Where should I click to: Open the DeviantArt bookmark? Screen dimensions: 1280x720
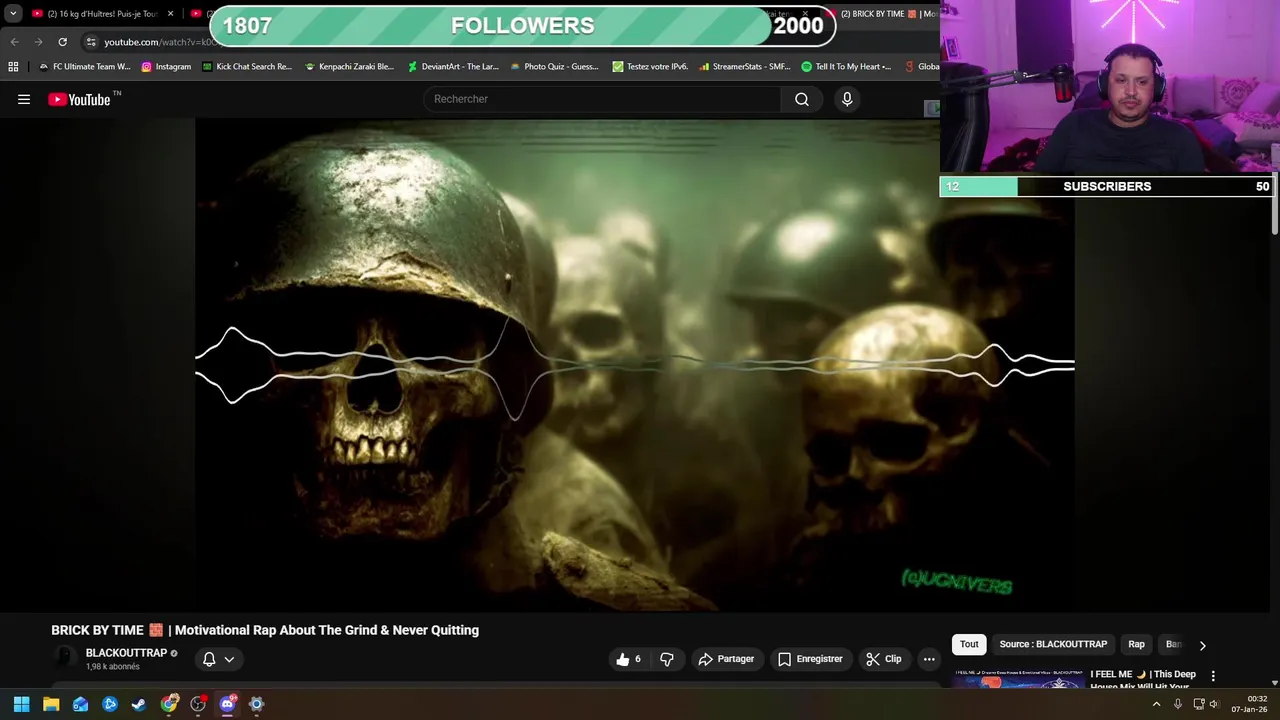click(453, 67)
